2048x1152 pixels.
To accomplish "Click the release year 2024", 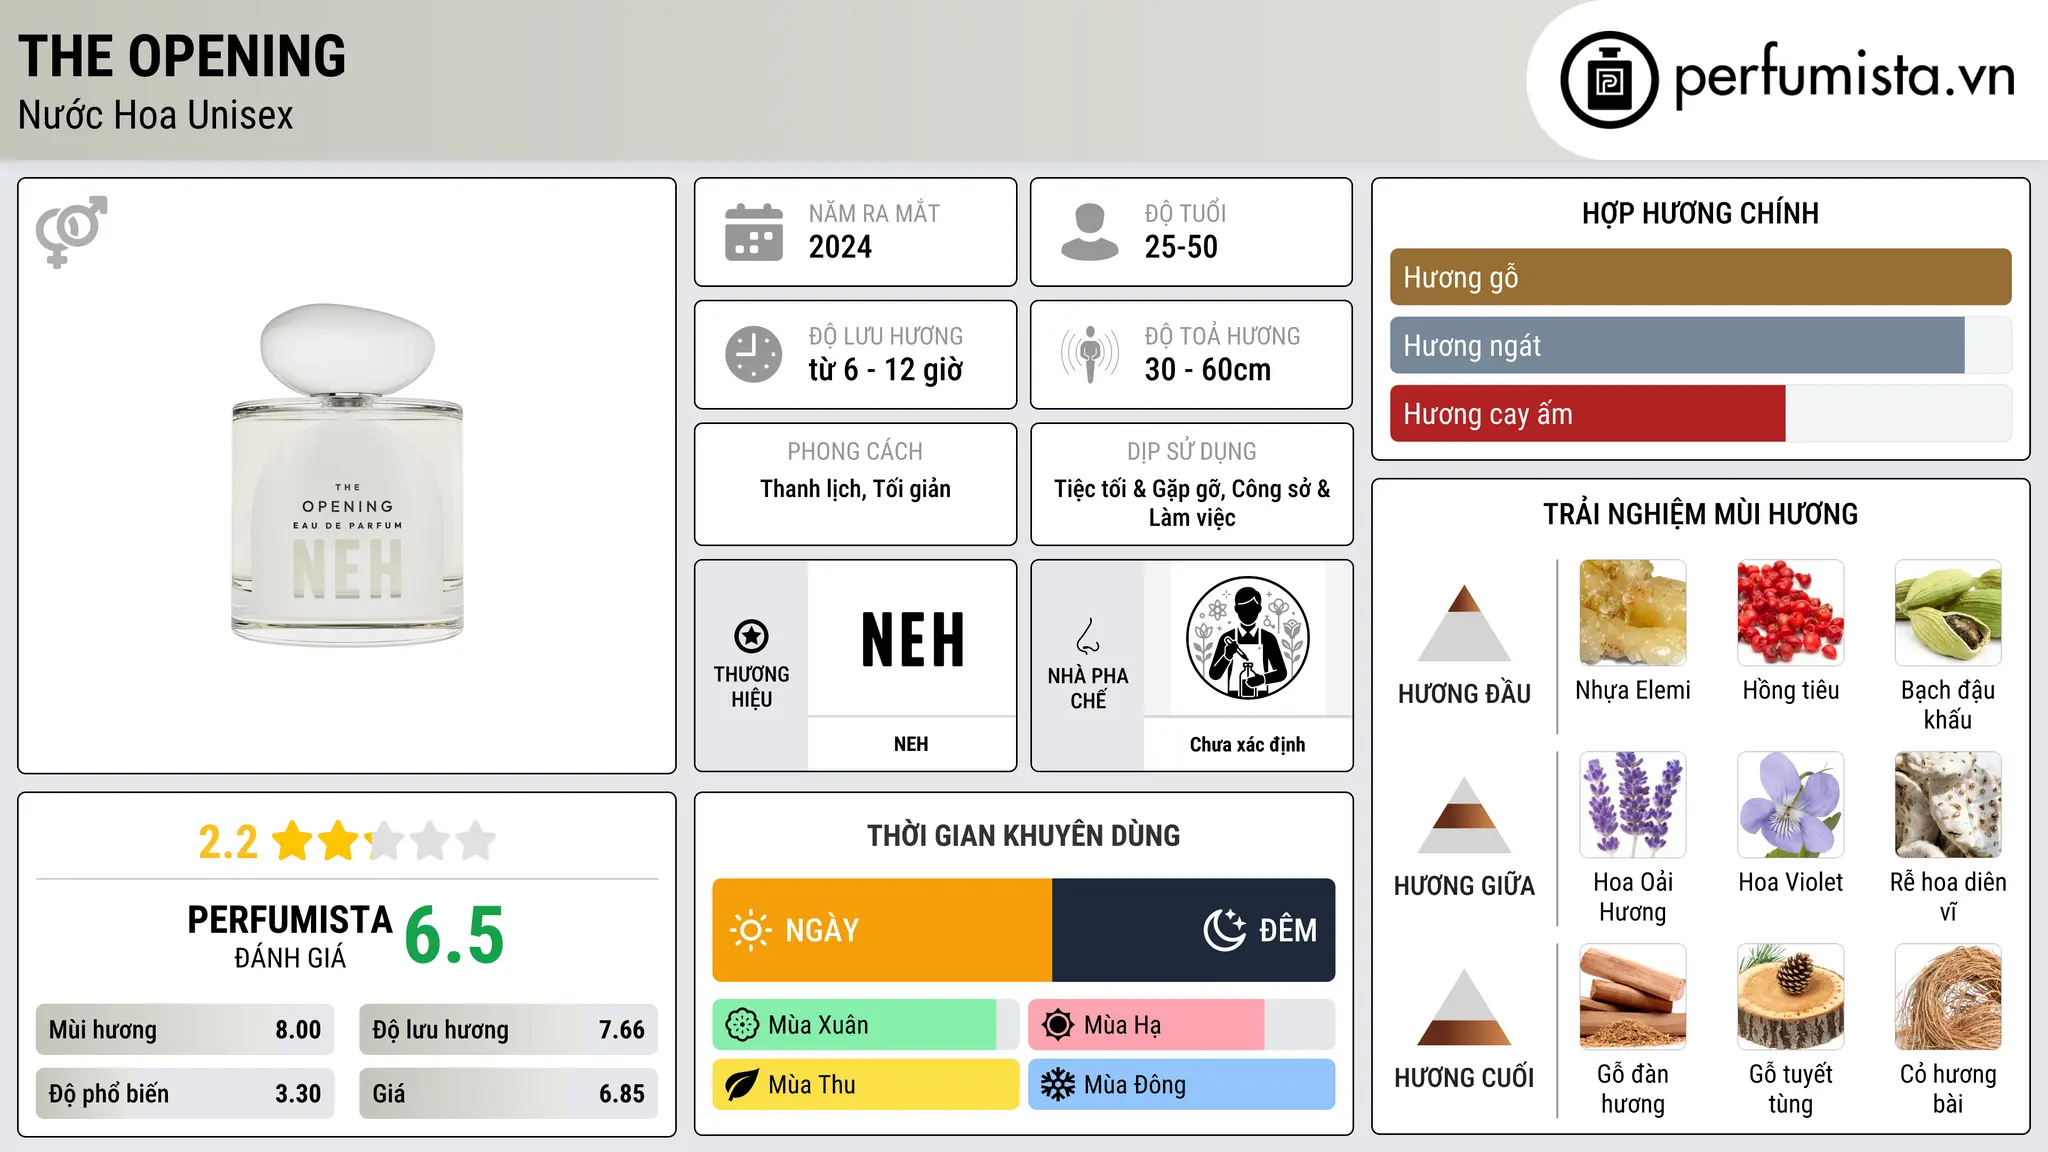I will coord(840,247).
